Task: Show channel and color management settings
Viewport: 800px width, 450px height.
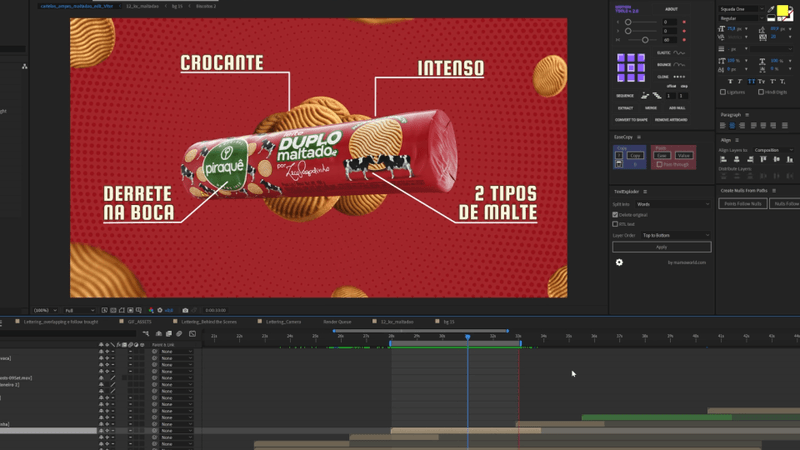Action: [151, 310]
